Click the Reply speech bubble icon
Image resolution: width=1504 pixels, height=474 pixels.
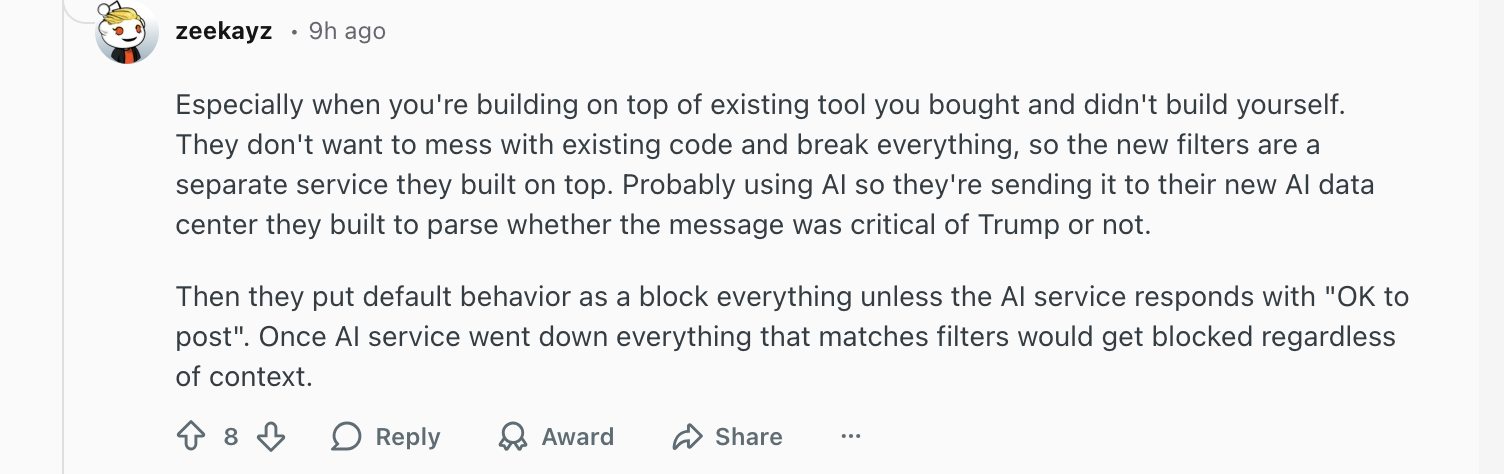pos(347,437)
